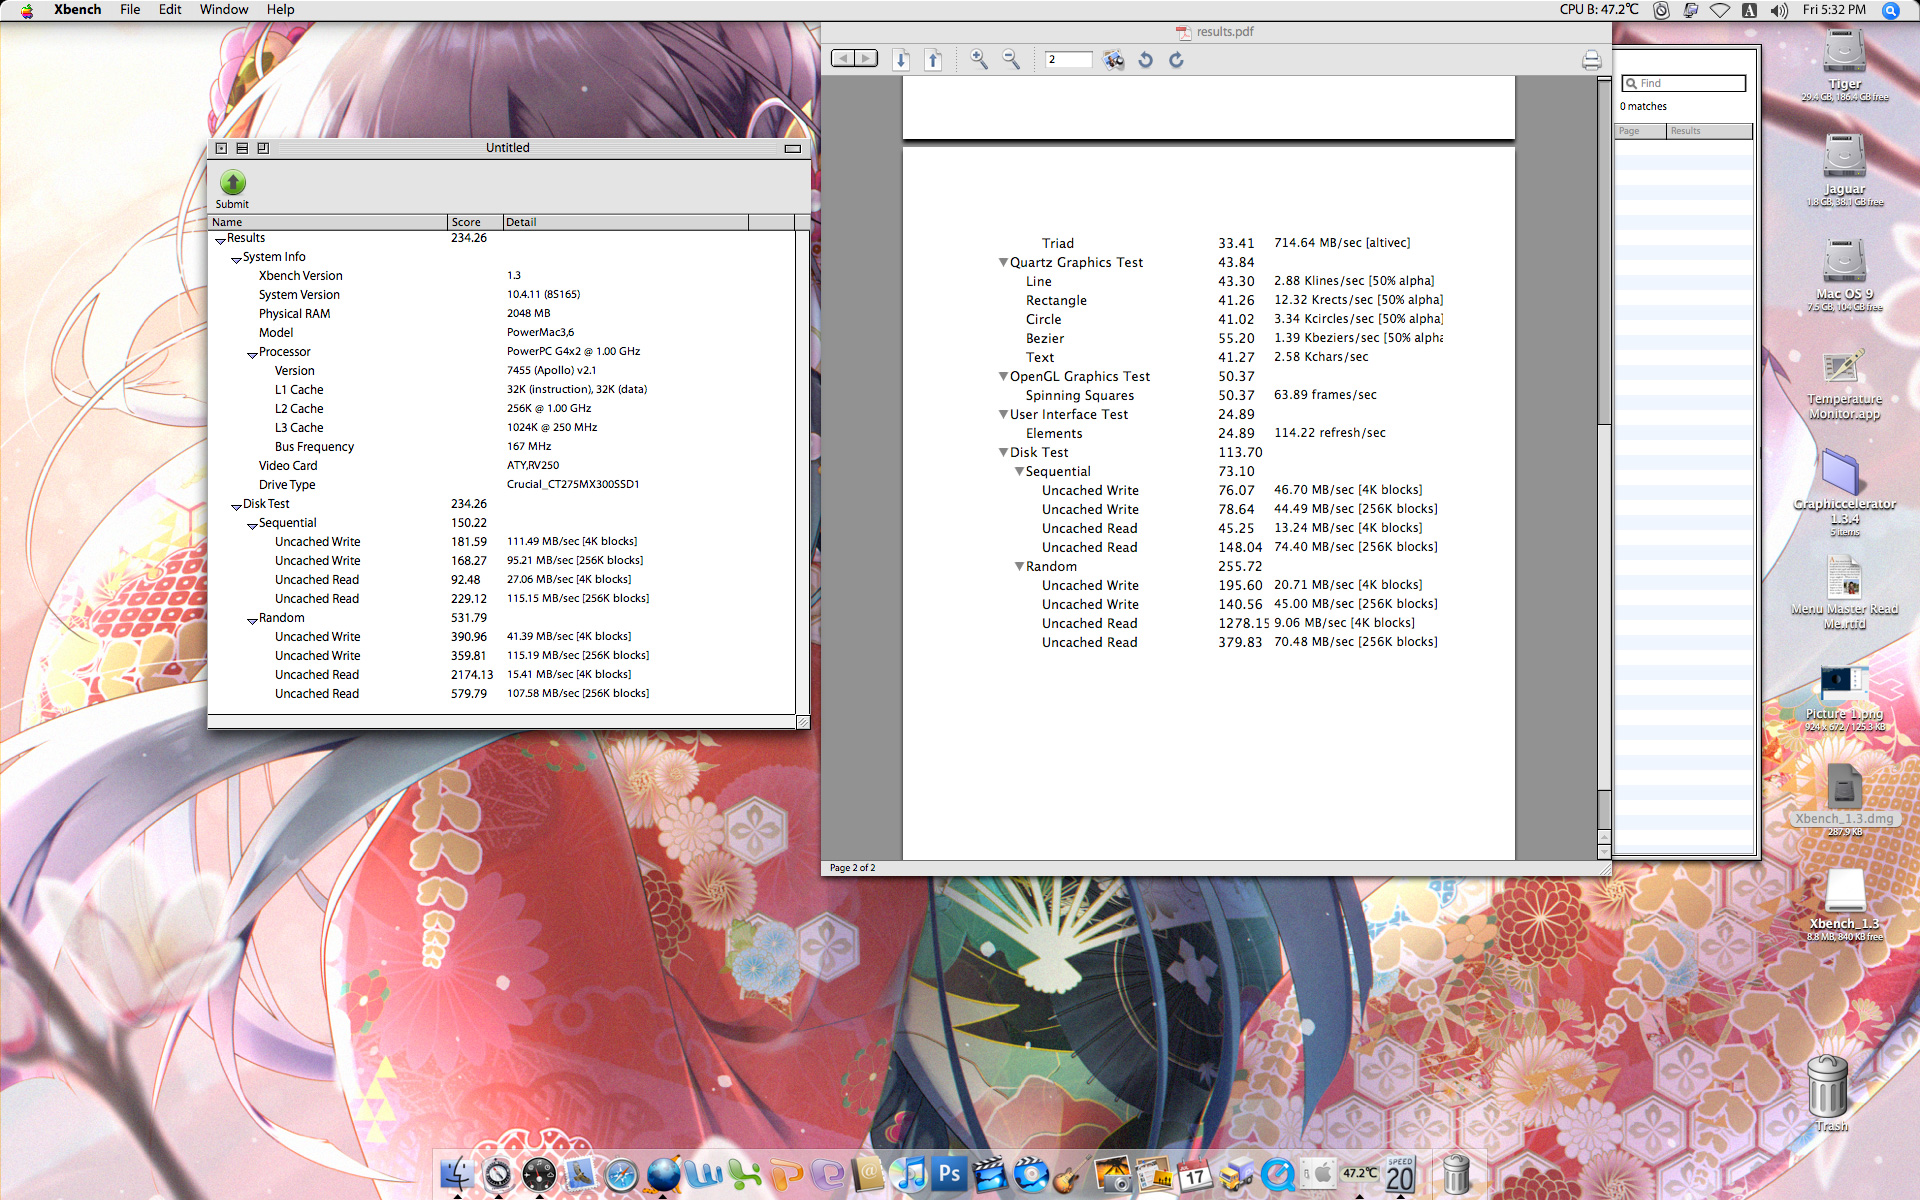Click the printer icon in the PDF toolbar
Image resolution: width=1920 pixels, height=1200 pixels.
click(1591, 61)
